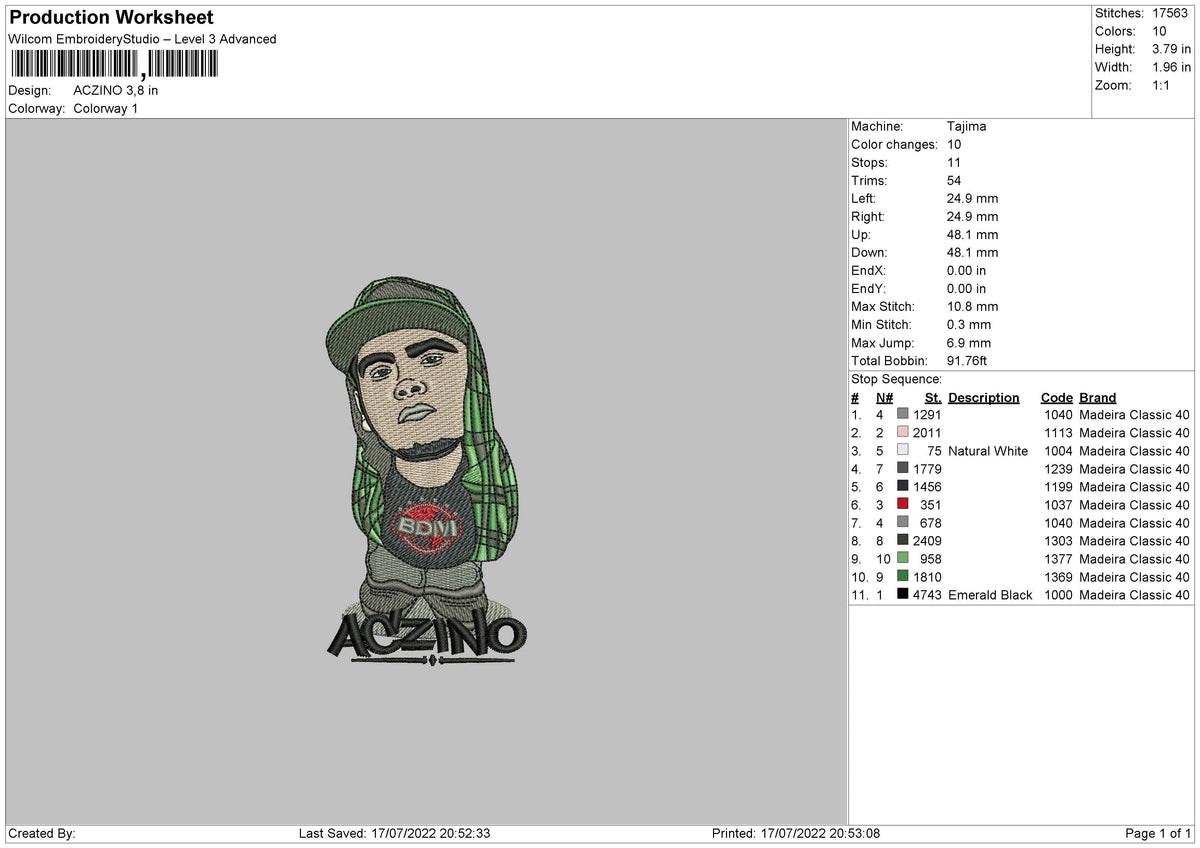Click the Width value '1.96 in'
Viewport: 1200px width, 848px height.
1171,67
